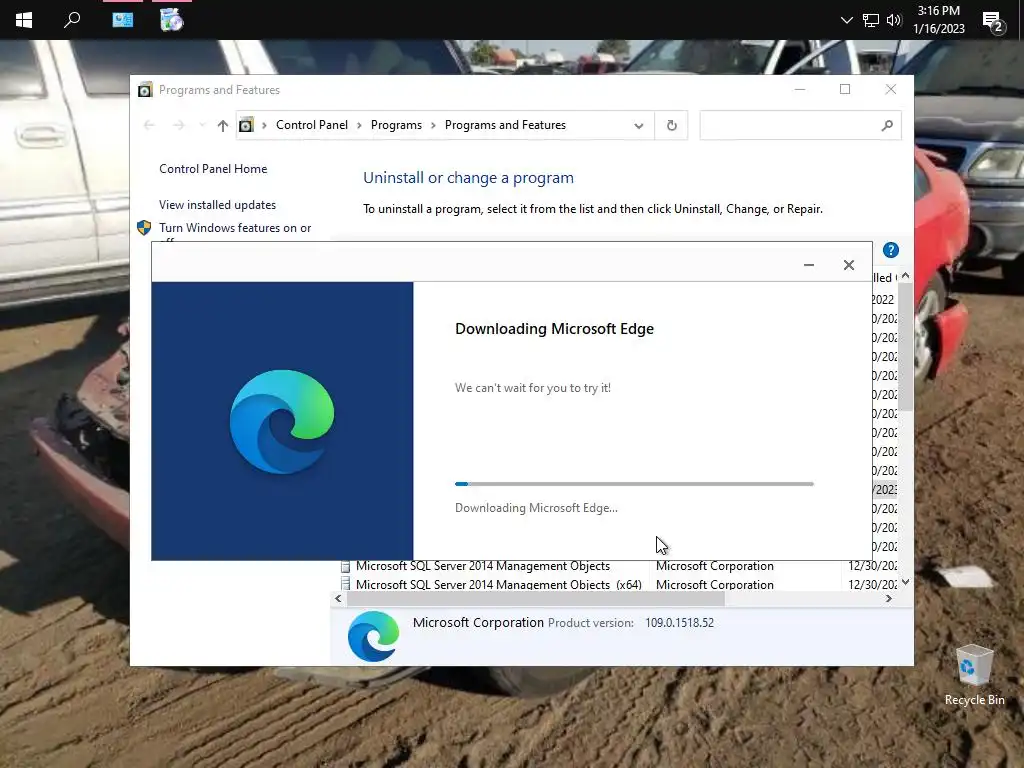
Task: Click the vertical scrollbar thumb of program list
Action: click(905, 347)
